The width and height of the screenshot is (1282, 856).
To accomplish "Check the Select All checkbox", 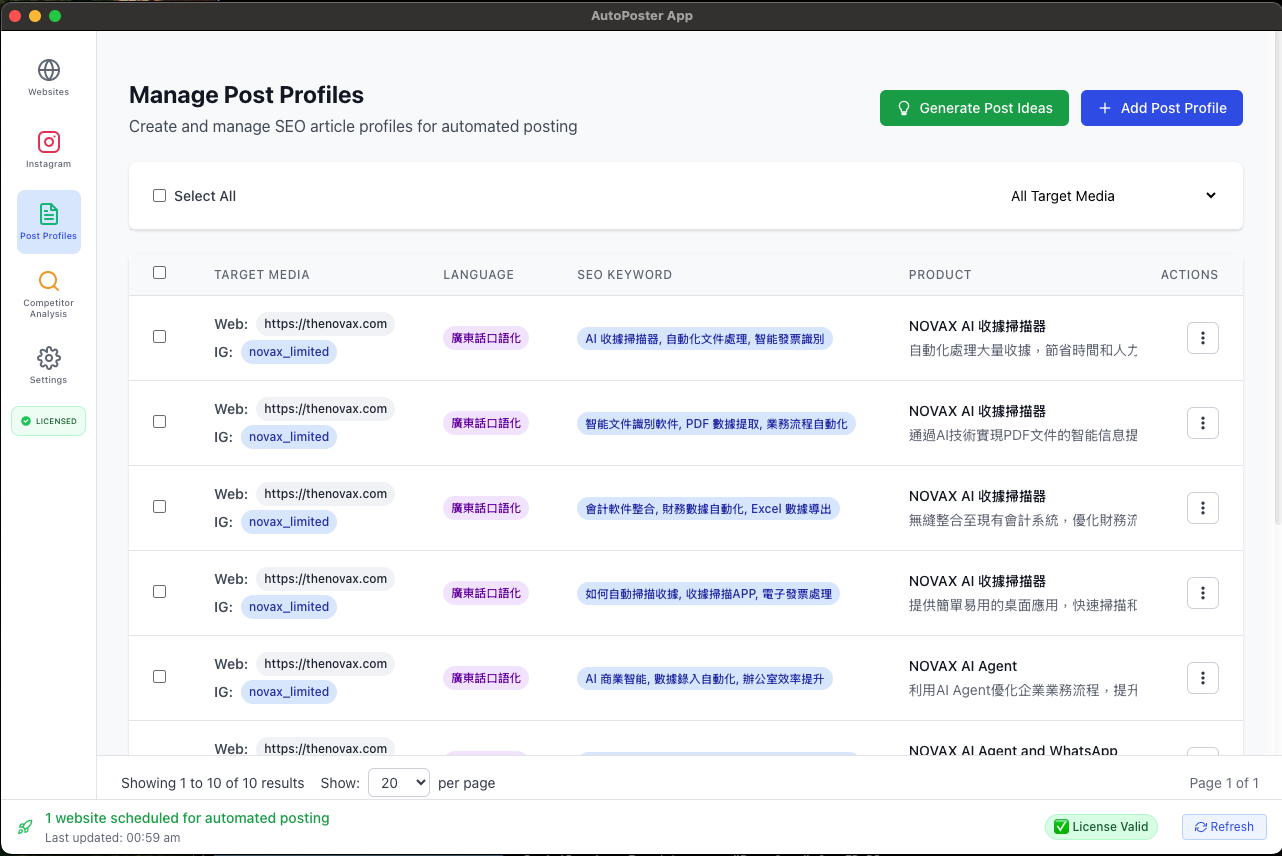I will (159, 196).
